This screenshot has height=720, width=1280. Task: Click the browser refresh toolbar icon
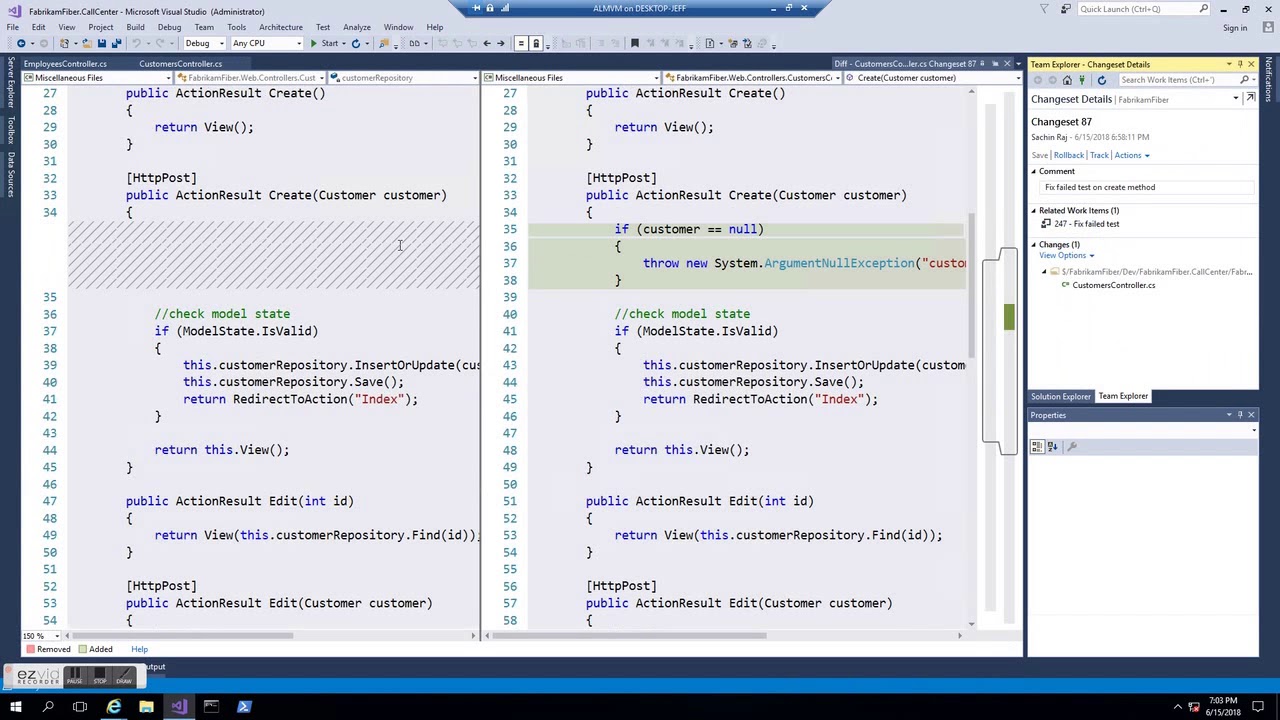[x=356, y=43]
